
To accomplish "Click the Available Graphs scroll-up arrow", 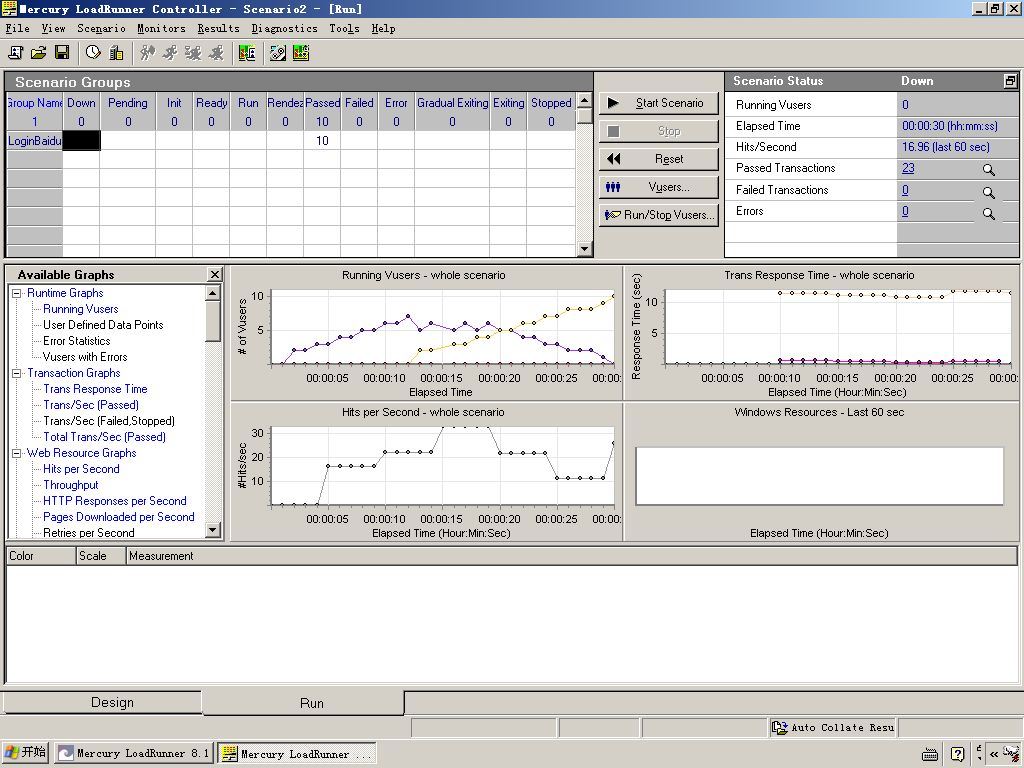I will click(213, 293).
